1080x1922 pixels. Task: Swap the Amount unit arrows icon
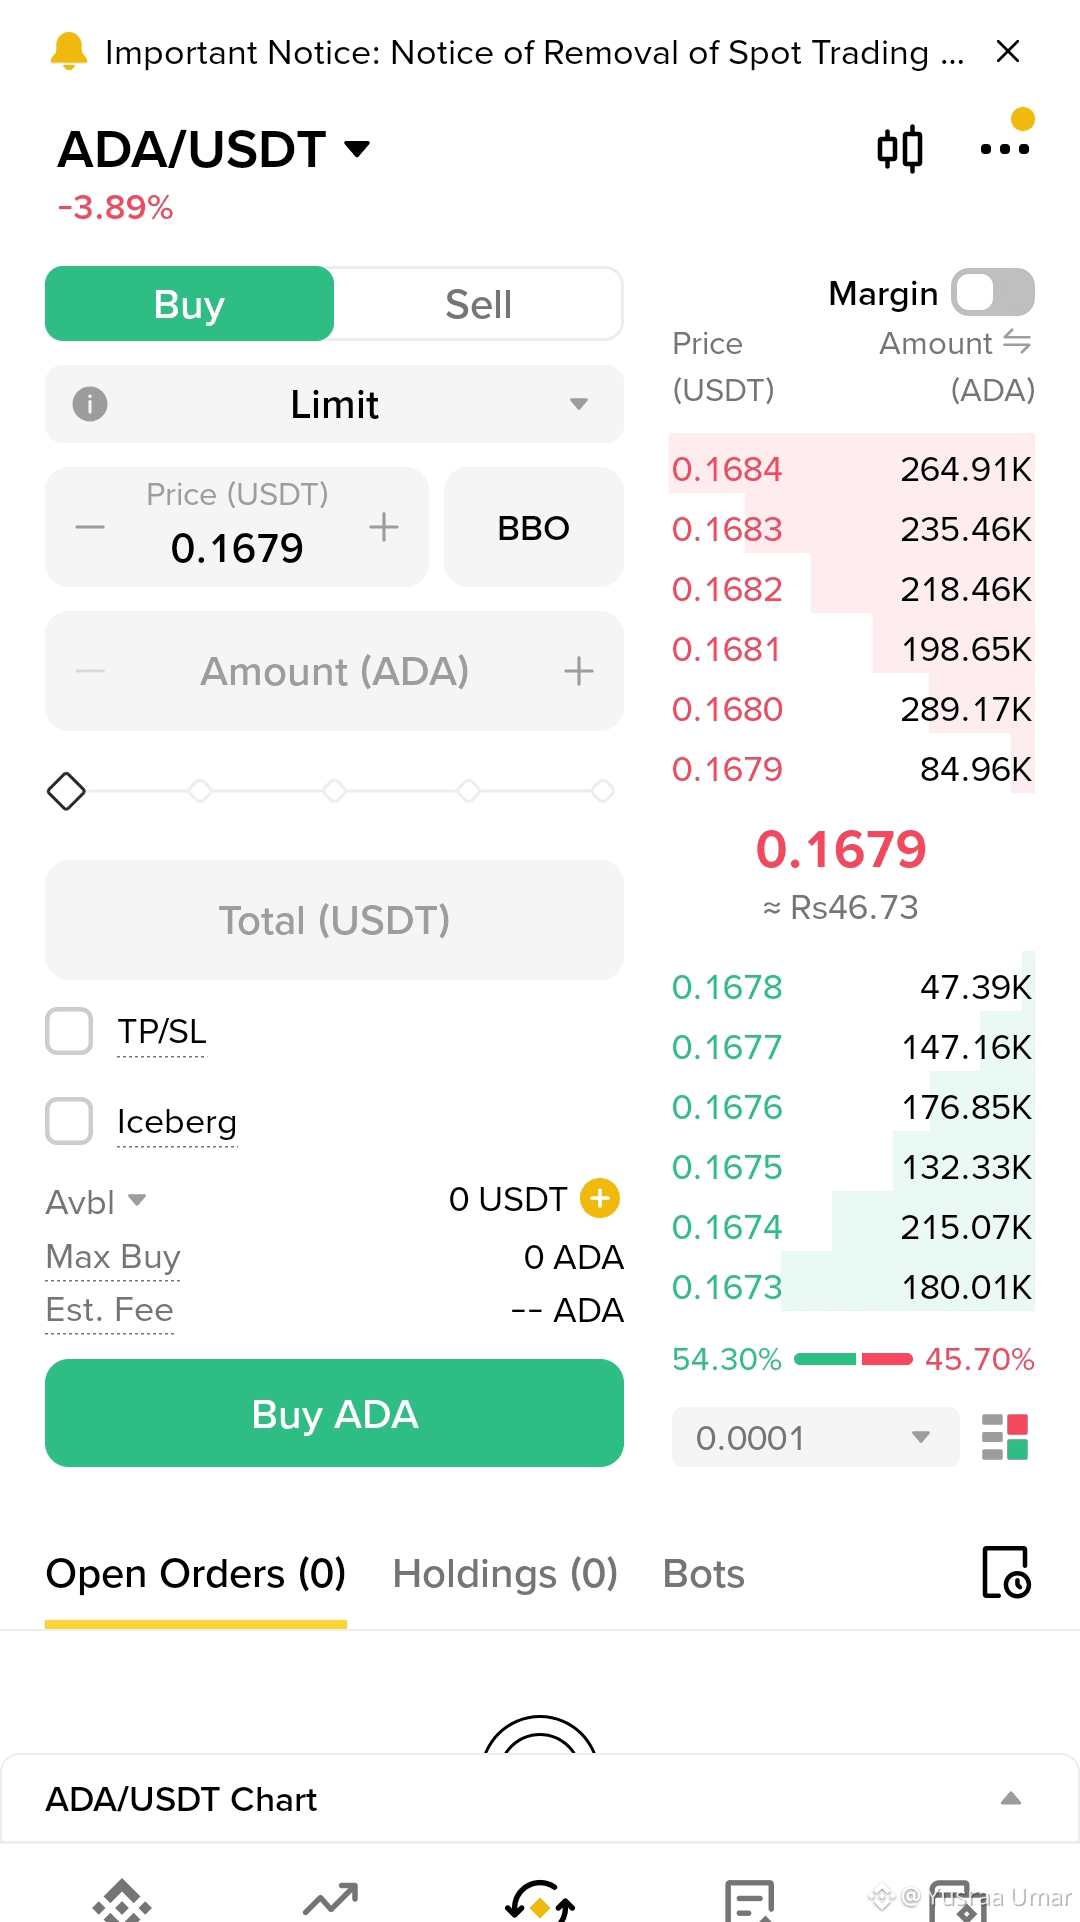tap(1016, 342)
